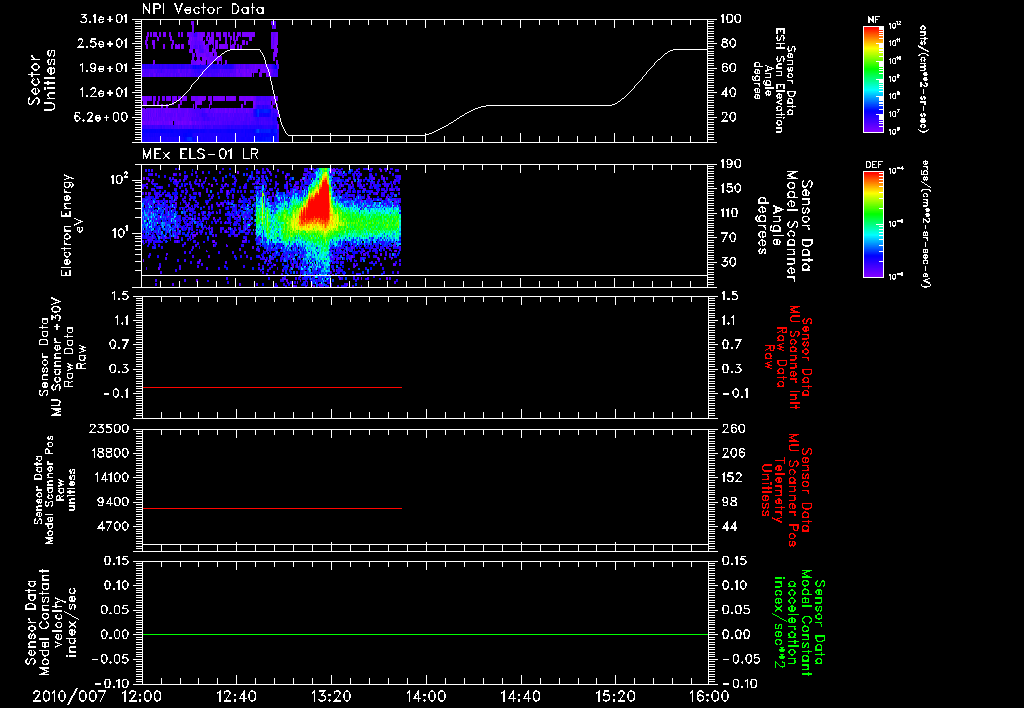Click the DEF energy flux color bar
The image size is (1024, 708).
pyautogui.click(x=873, y=224)
